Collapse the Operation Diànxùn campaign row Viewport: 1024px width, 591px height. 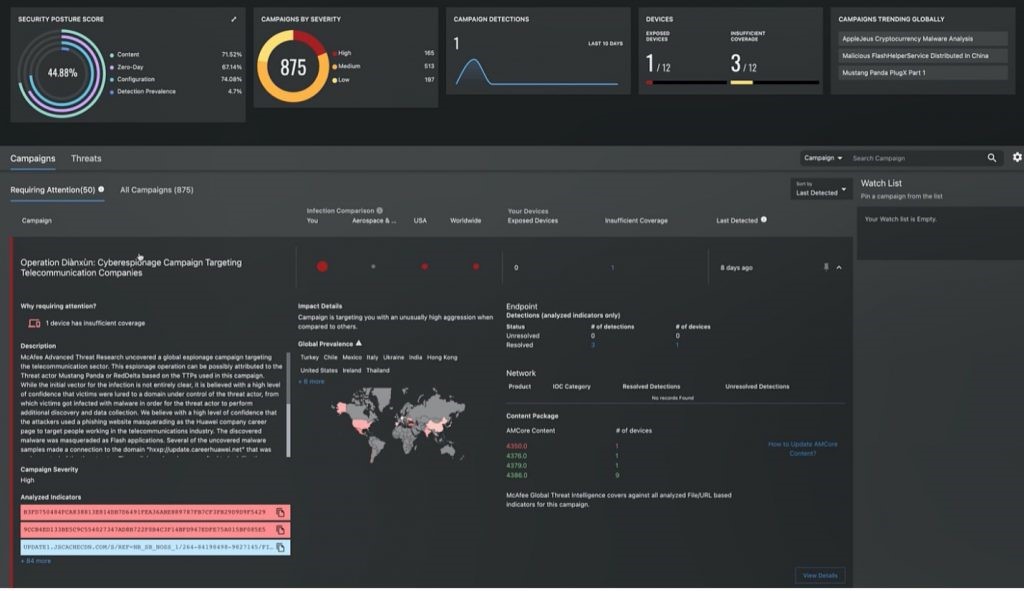tap(839, 267)
